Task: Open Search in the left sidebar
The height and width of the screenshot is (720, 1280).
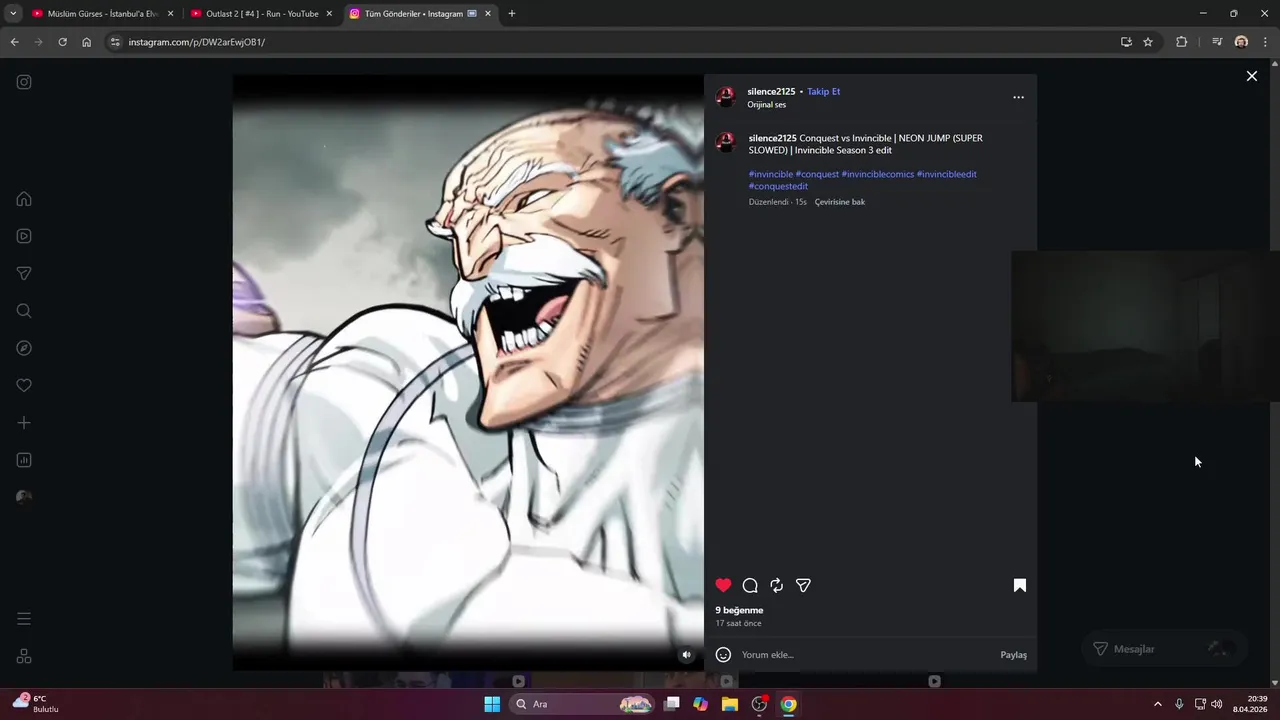Action: [x=24, y=311]
